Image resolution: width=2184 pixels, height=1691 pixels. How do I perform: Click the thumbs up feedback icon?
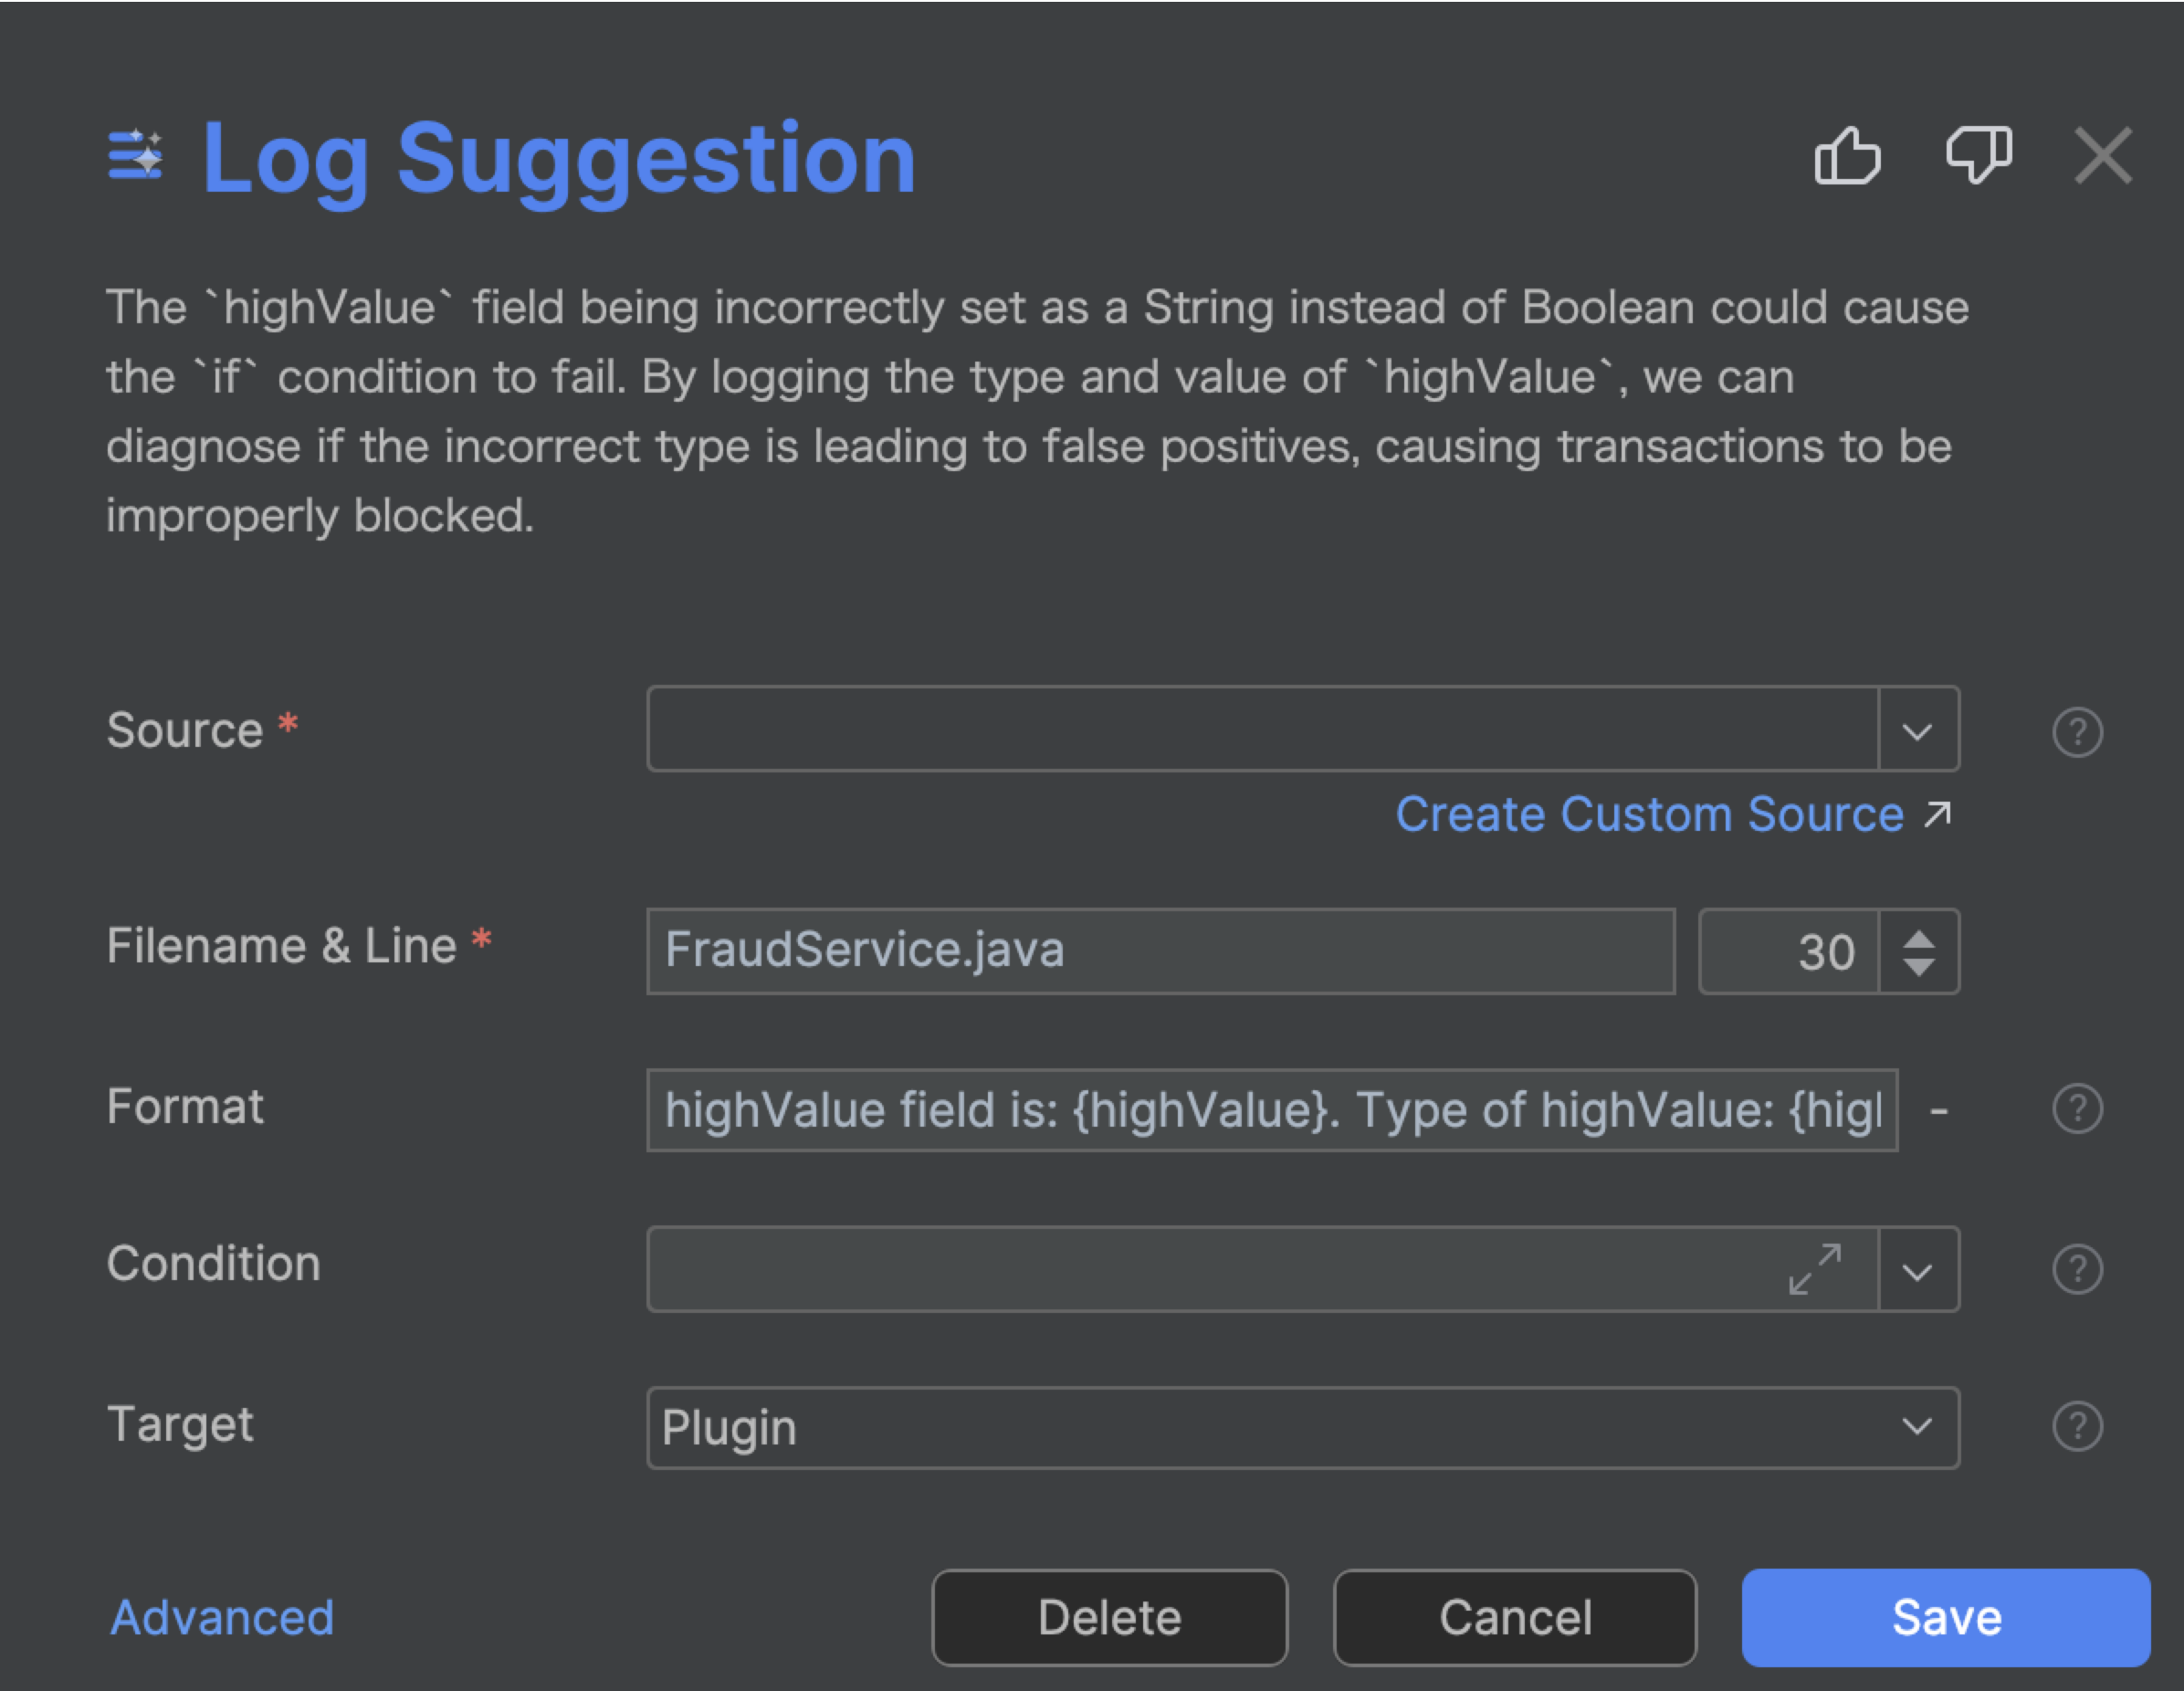point(1847,156)
